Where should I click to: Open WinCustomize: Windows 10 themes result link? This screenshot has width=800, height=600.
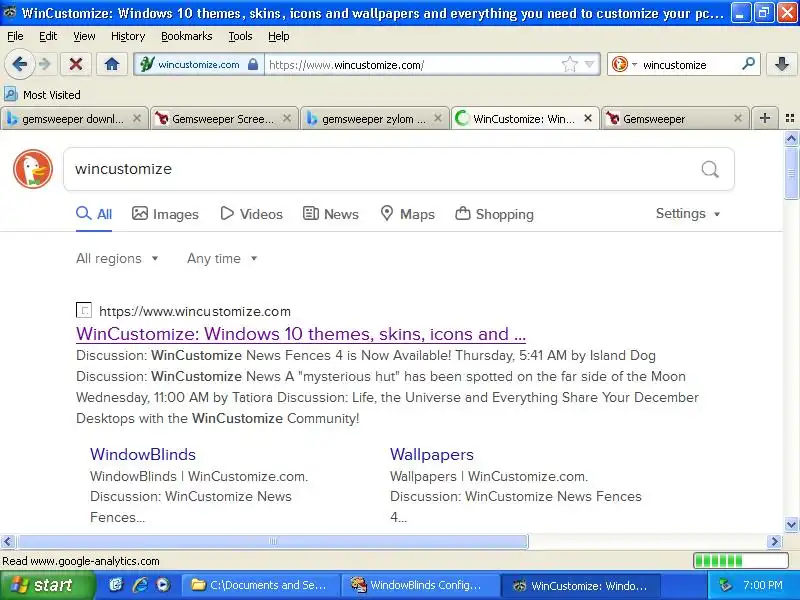pyautogui.click(x=301, y=334)
